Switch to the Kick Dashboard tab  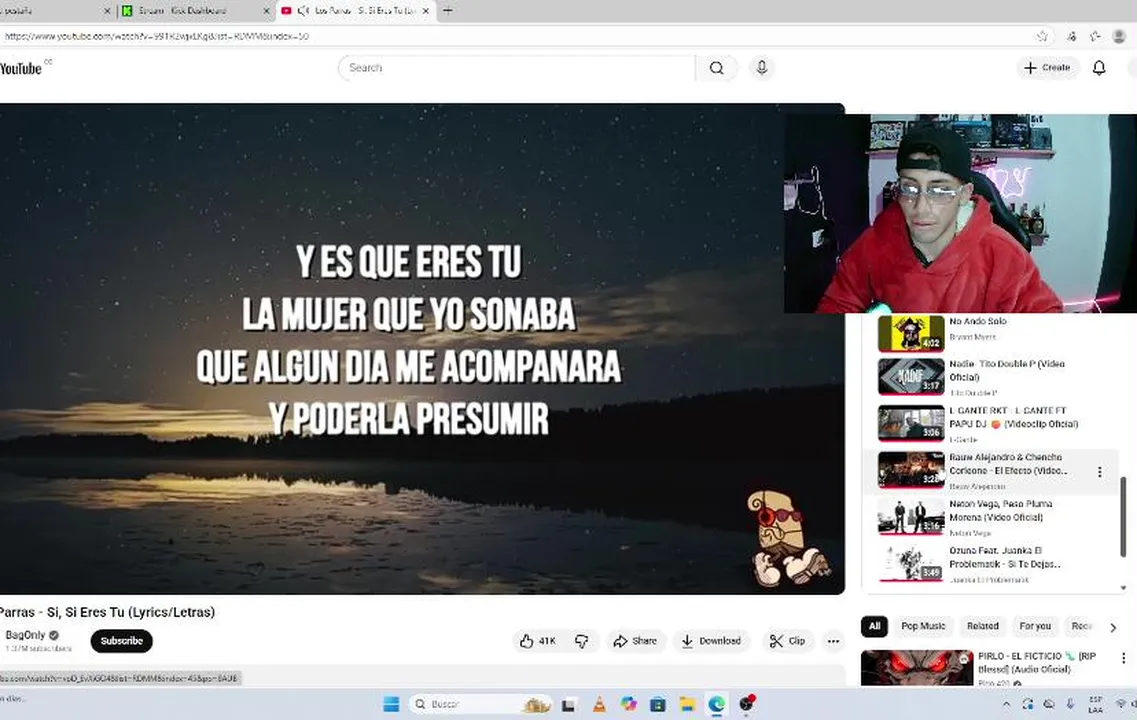coord(194,11)
